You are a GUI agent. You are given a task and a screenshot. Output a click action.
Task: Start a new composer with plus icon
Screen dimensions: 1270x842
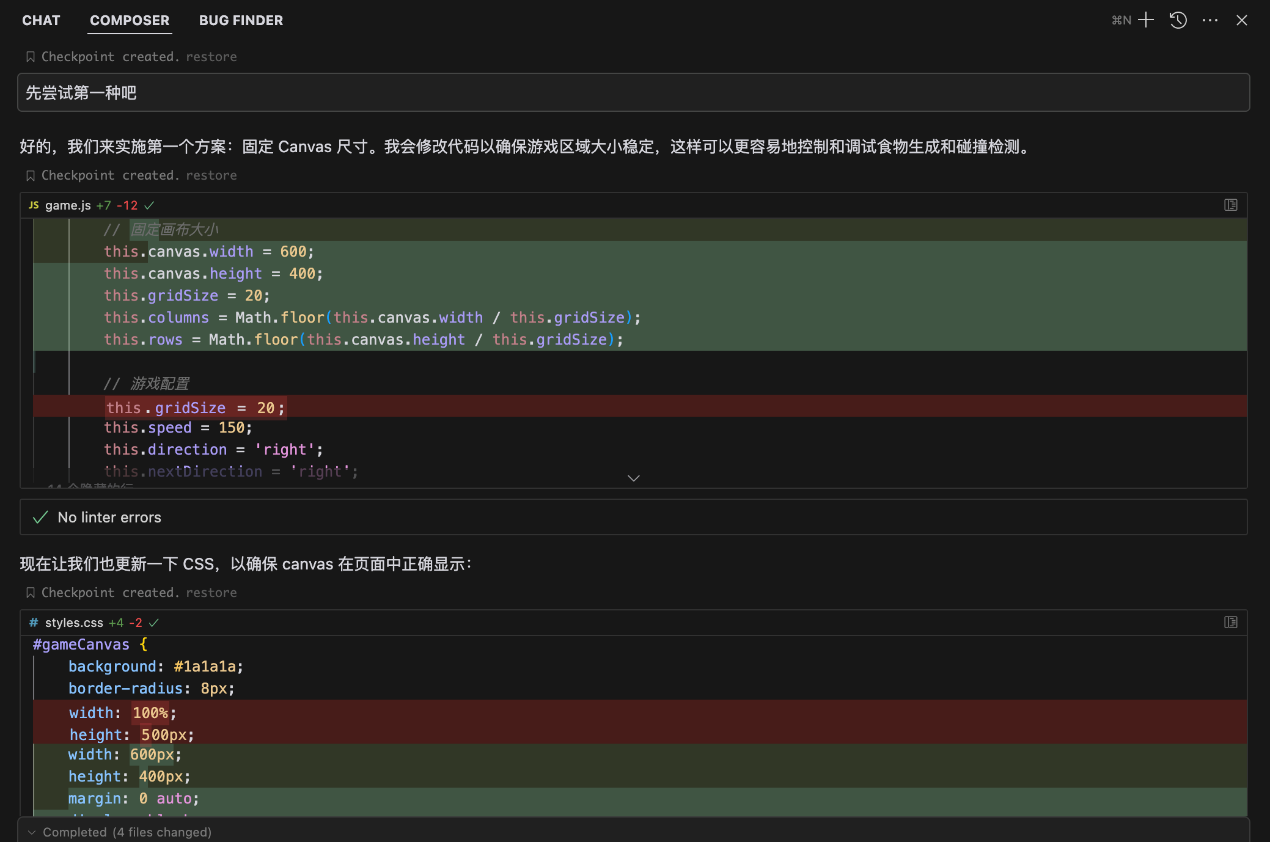[x=1146, y=20]
